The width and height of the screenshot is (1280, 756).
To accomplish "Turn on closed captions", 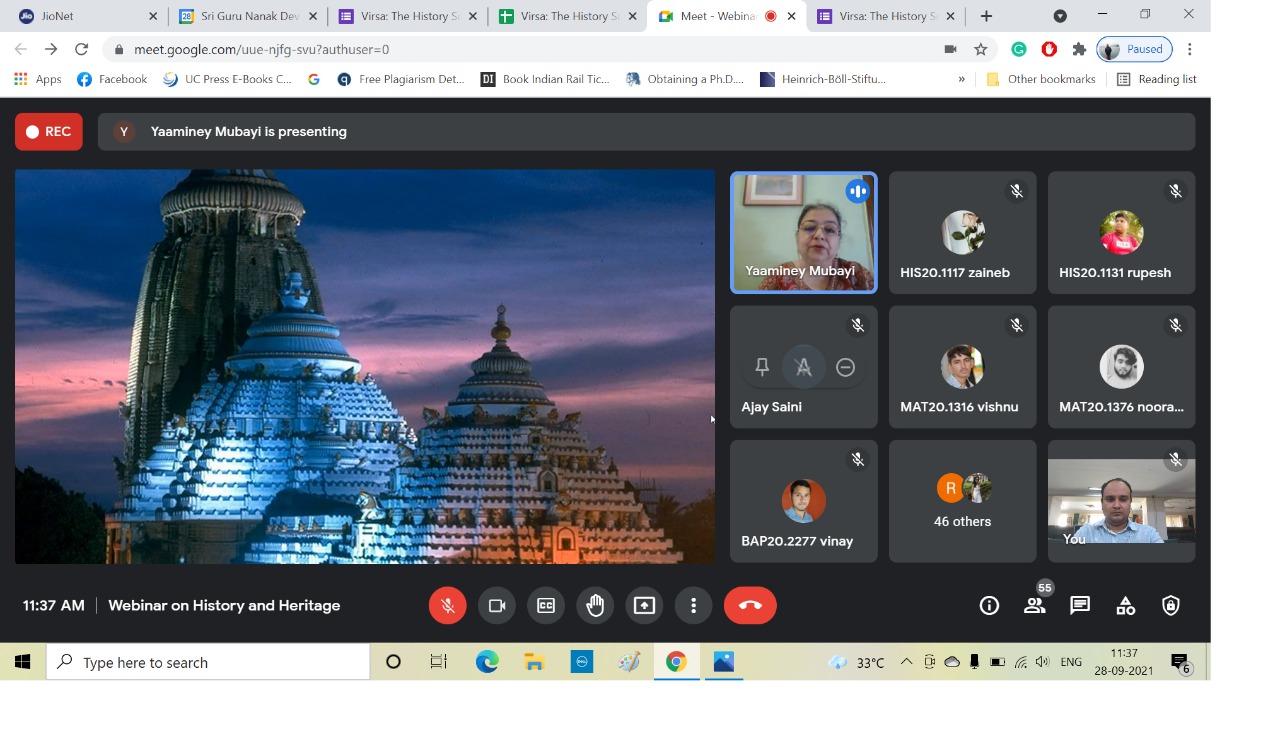I will click(x=545, y=606).
